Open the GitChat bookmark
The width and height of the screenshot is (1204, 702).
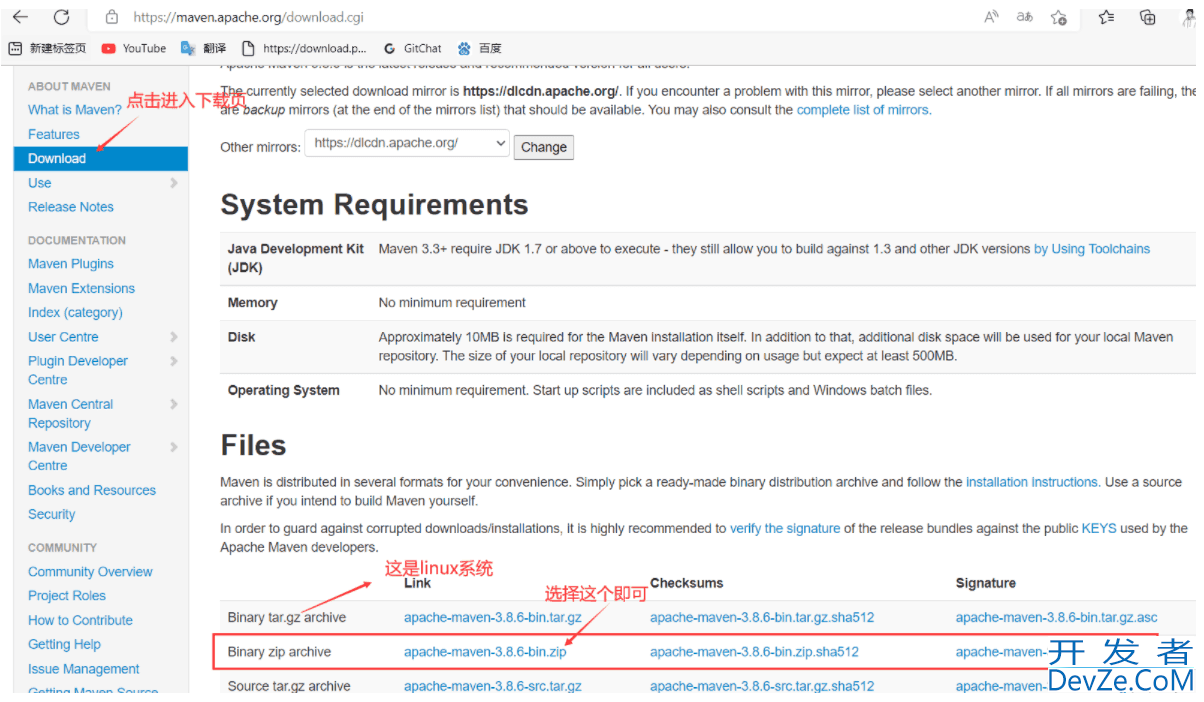(412, 48)
